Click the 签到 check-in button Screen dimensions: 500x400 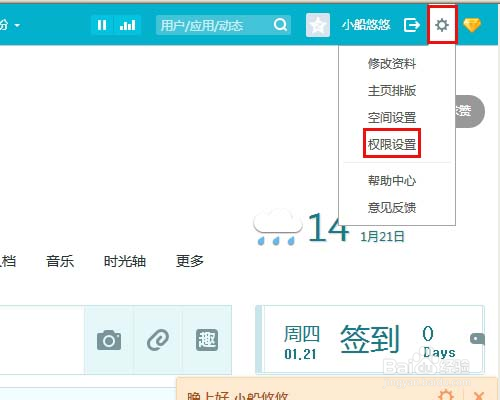click(x=370, y=339)
